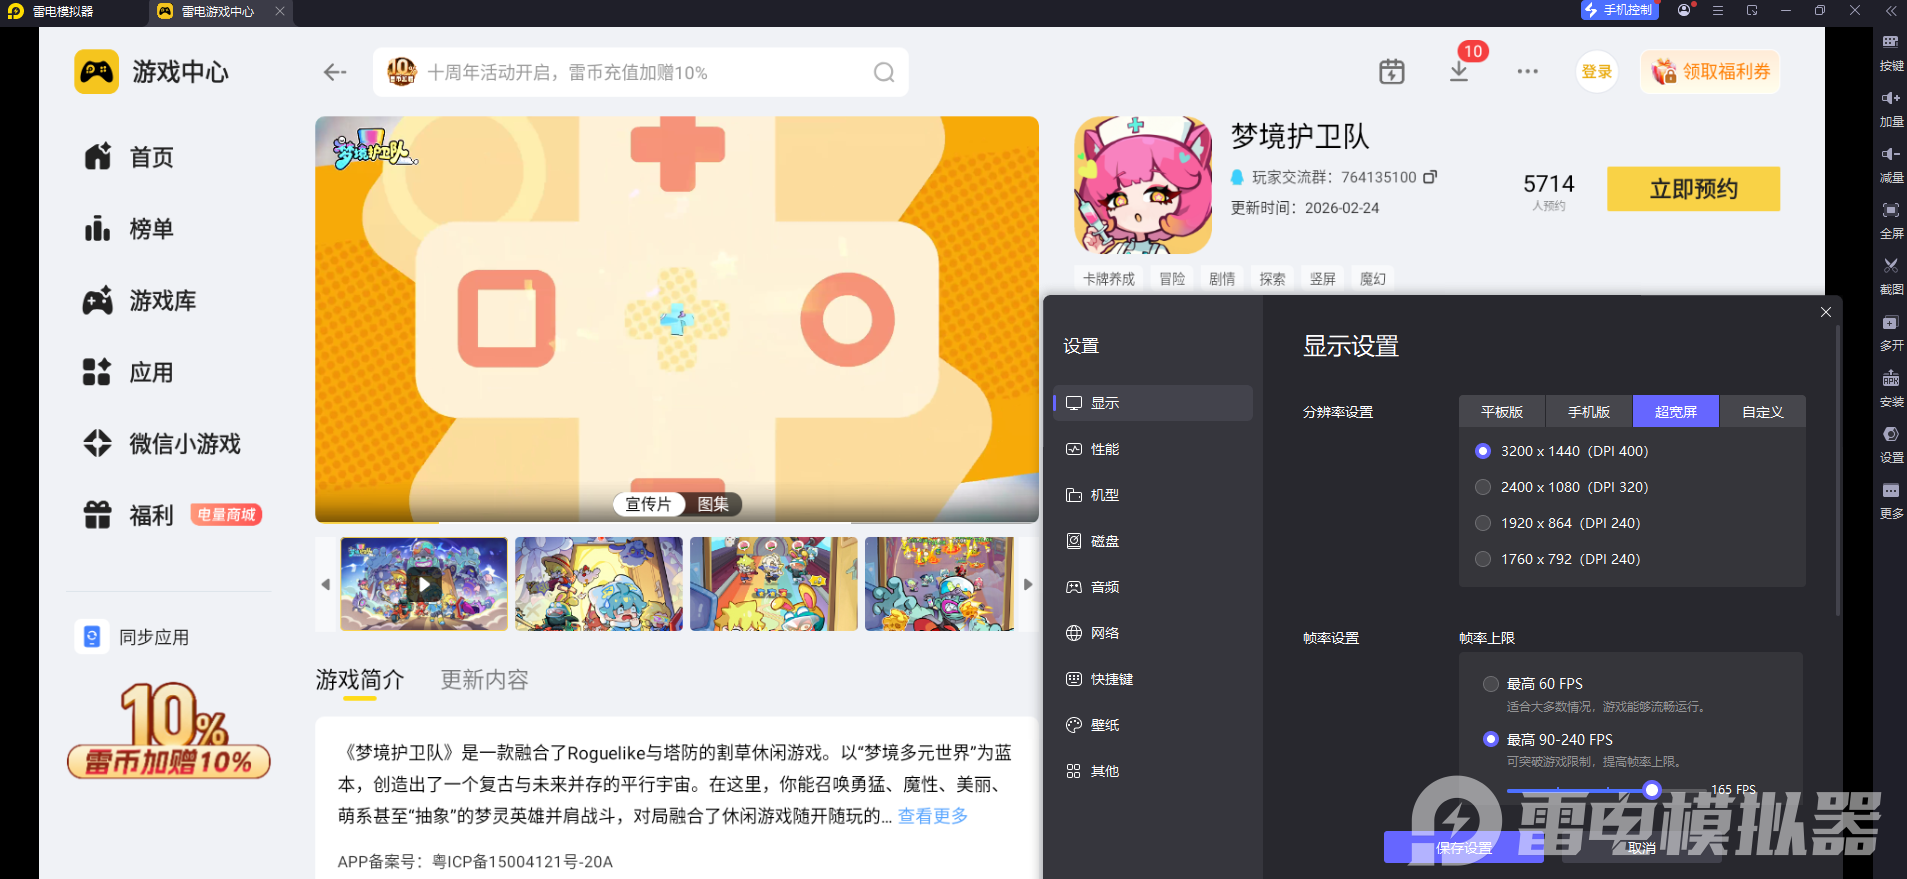Image resolution: width=1907 pixels, height=879 pixels.
Task: Switch to 超宽屏 resolution tab
Action: tap(1676, 412)
